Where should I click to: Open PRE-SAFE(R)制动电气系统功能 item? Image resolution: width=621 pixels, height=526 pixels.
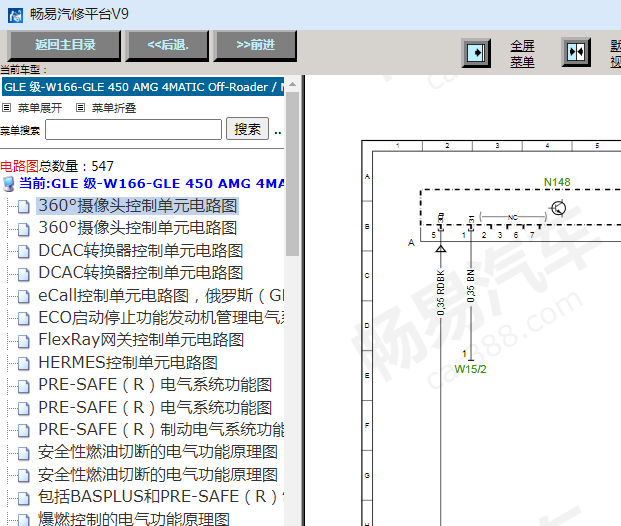click(x=161, y=429)
